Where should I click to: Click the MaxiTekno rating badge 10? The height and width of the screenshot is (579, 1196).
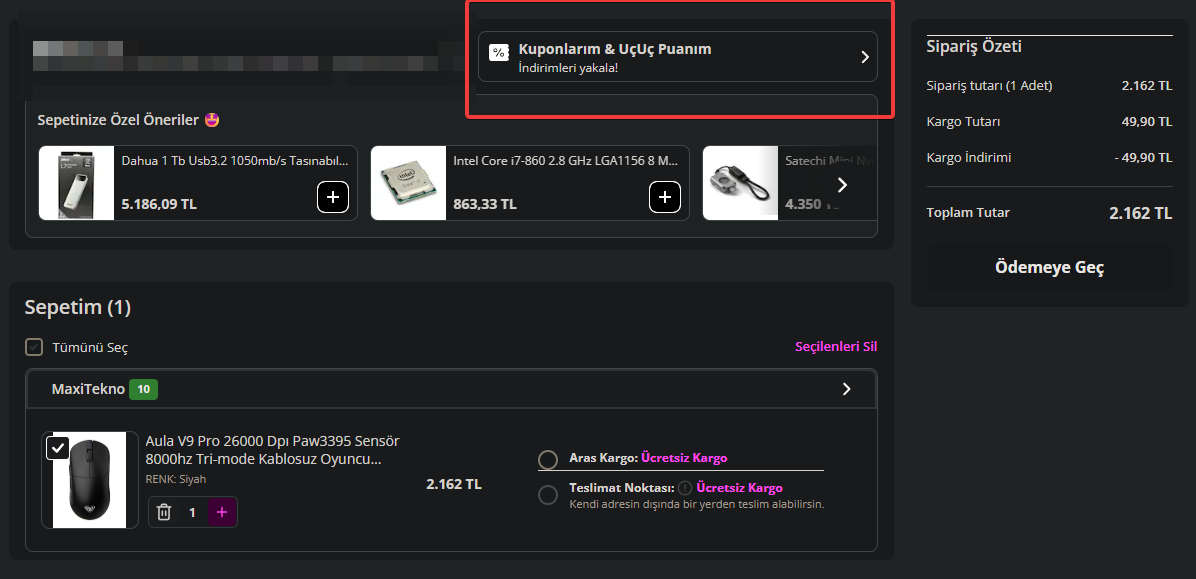143,390
